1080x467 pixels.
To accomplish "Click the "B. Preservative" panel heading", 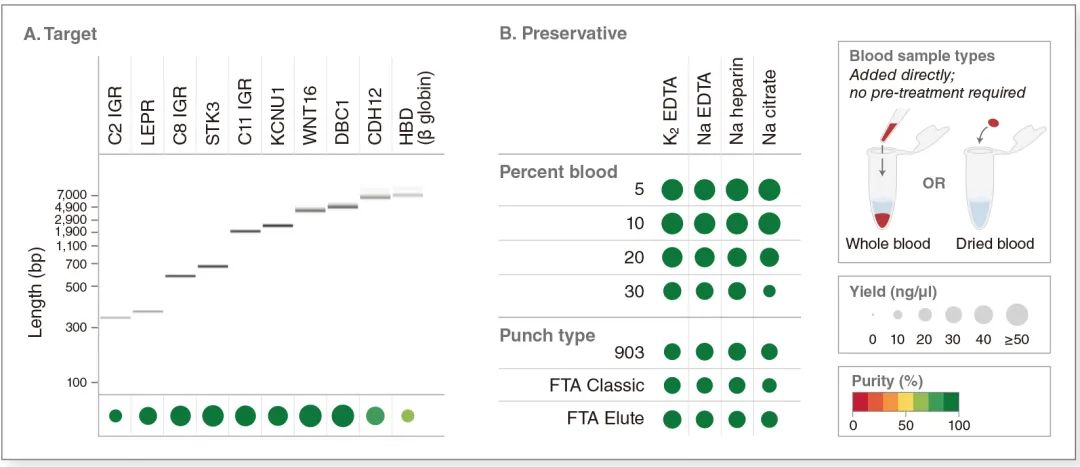I will click(x=562, y=33).
